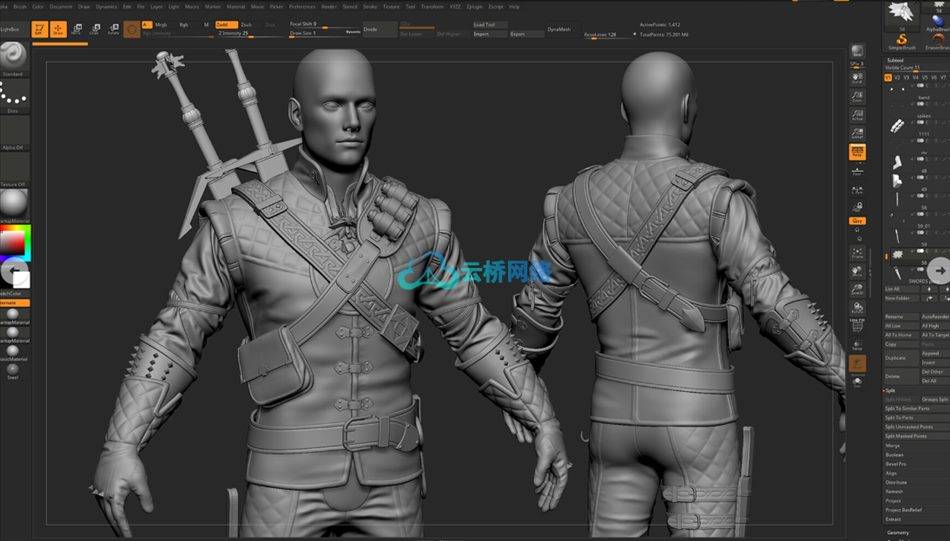Viewport: 950px width, 541px height.
Task: Collapse the Subtool palette header
Action: [894, 60]
